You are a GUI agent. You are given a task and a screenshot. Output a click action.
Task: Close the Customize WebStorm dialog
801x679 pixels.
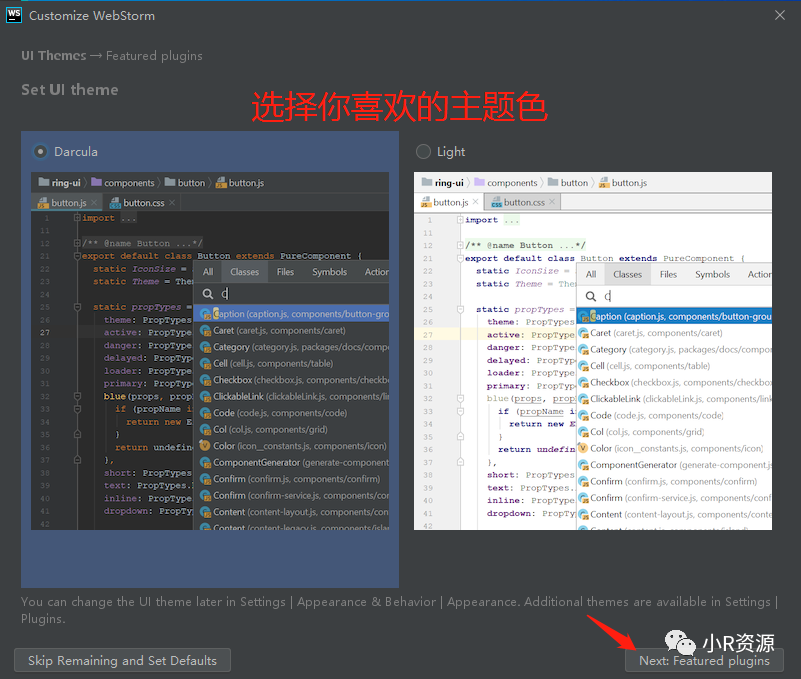pos(780,15)
